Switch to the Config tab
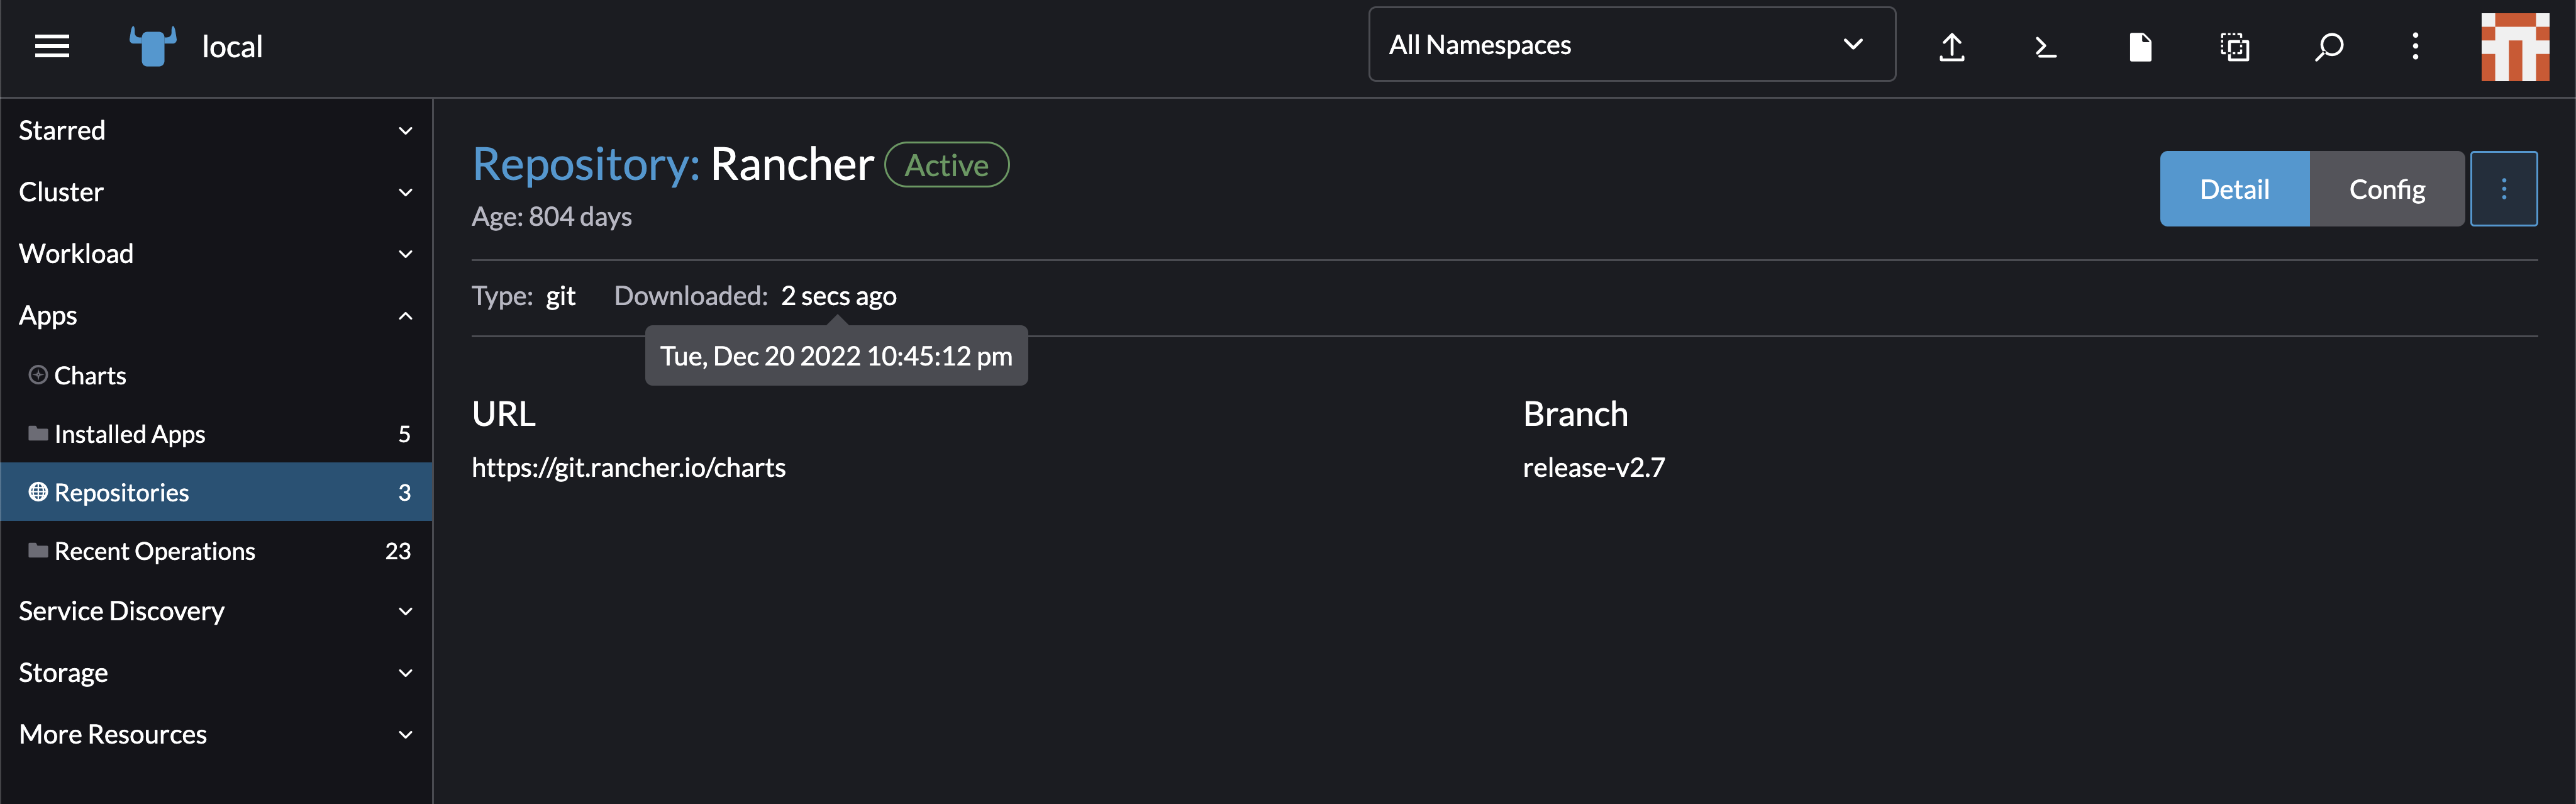 tap(2386, 188)
